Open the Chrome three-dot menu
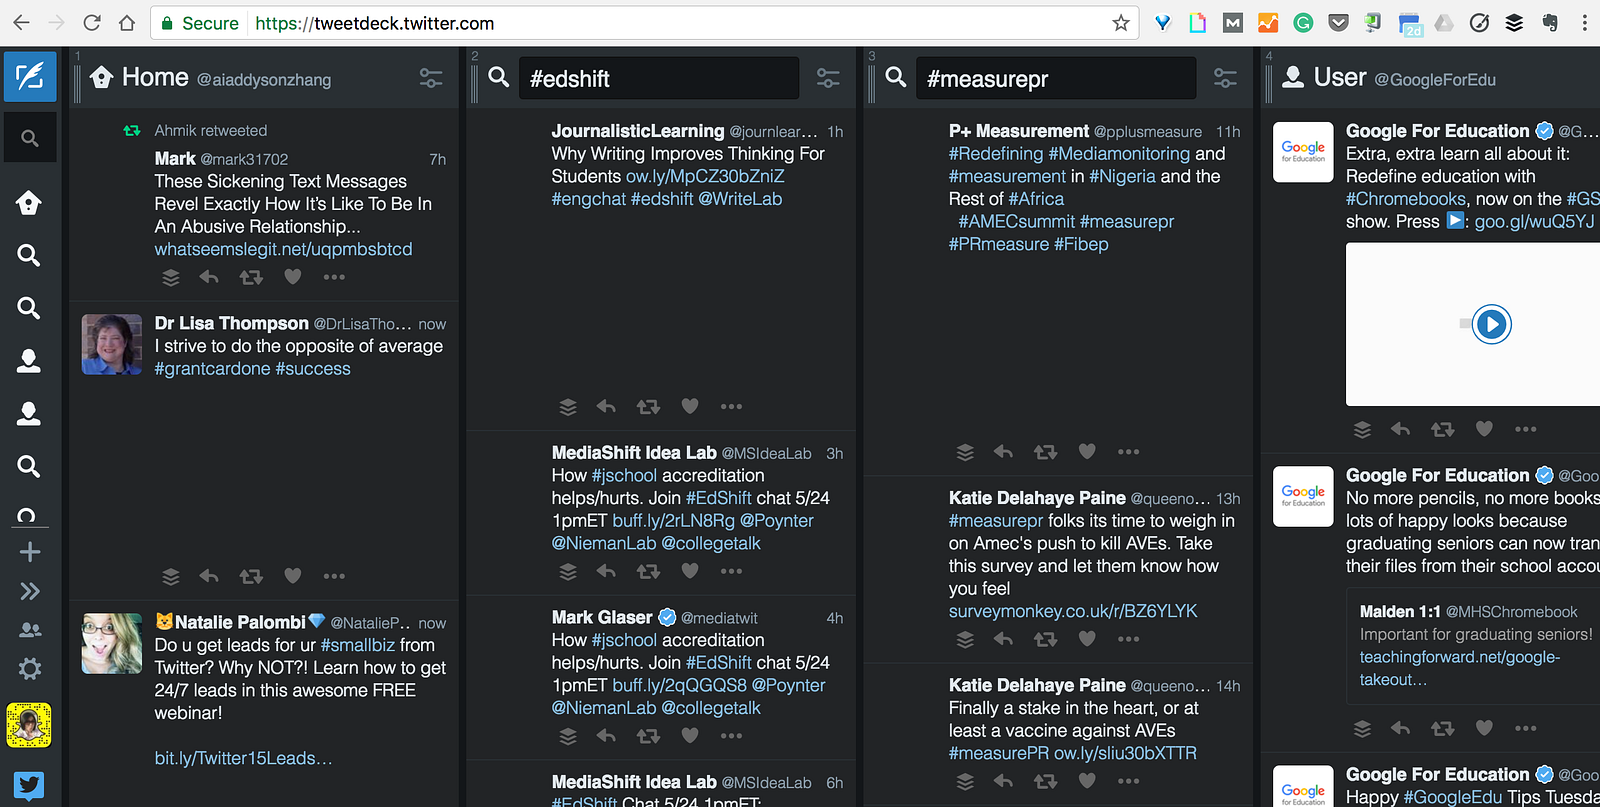1600x807 pixels. tap(1585, 23)
